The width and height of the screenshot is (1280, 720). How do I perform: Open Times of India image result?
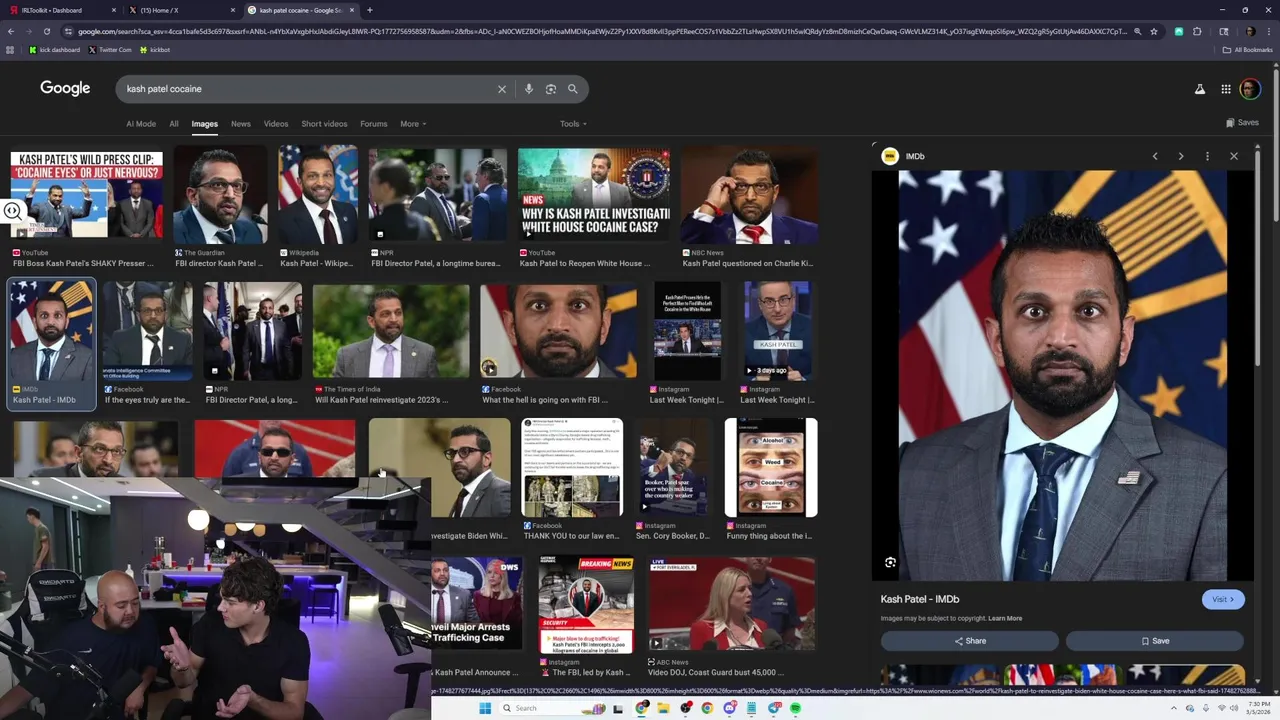tap(391, 331)
